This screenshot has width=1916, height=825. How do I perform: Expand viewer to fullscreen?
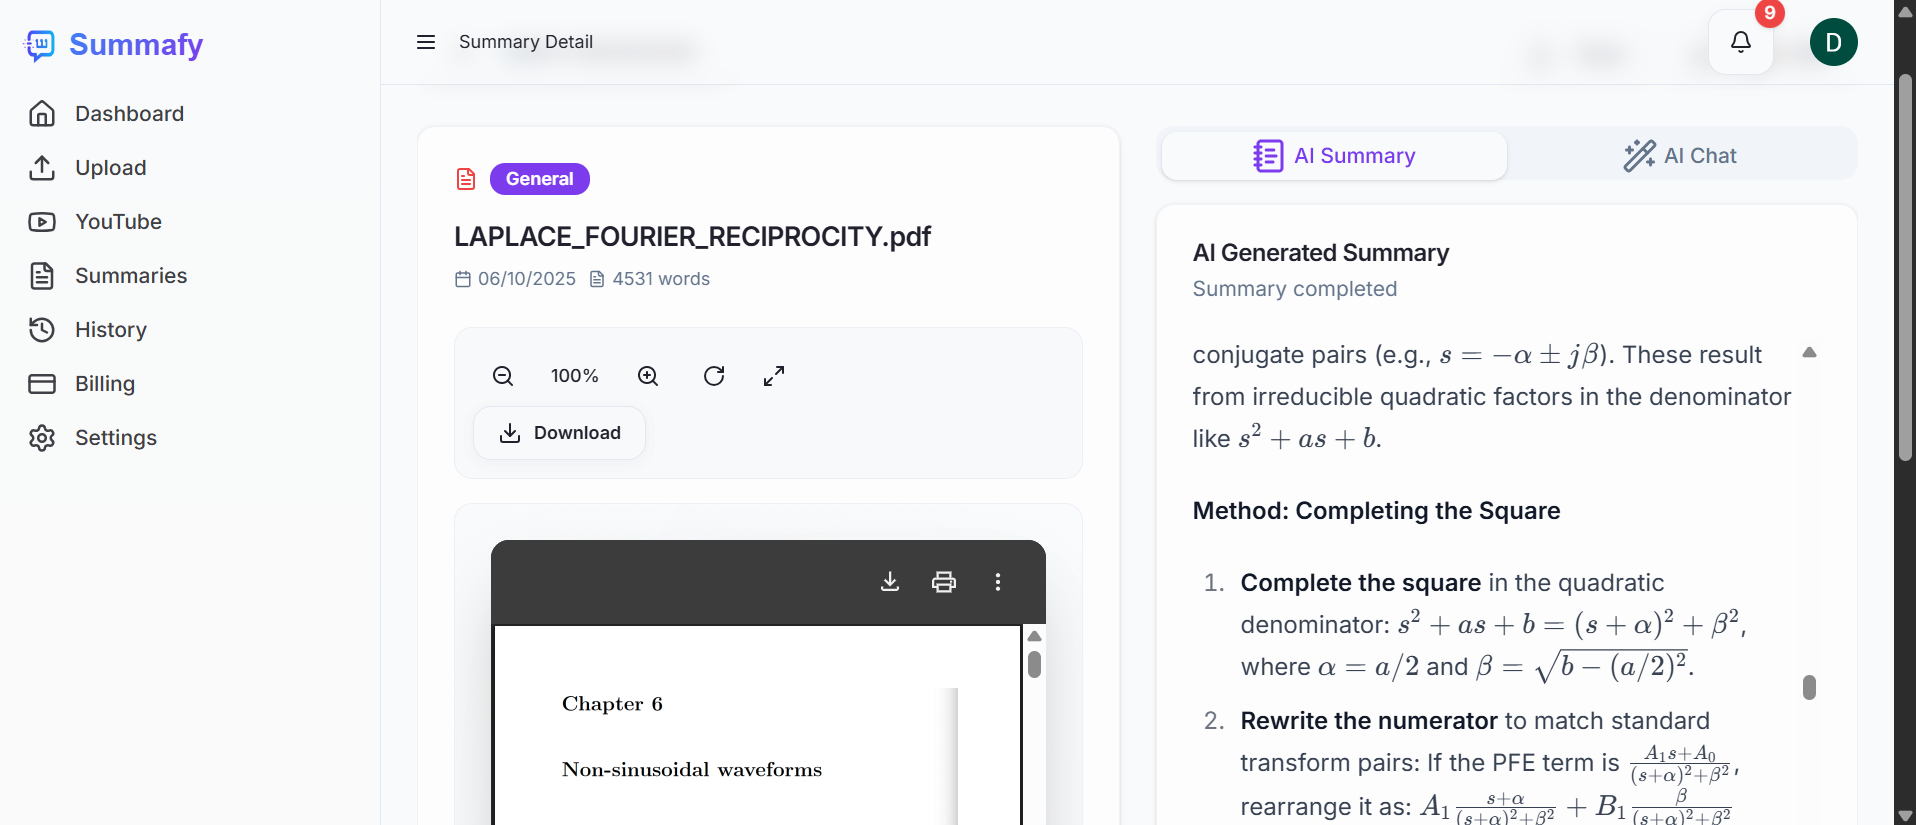pos(774,376)
